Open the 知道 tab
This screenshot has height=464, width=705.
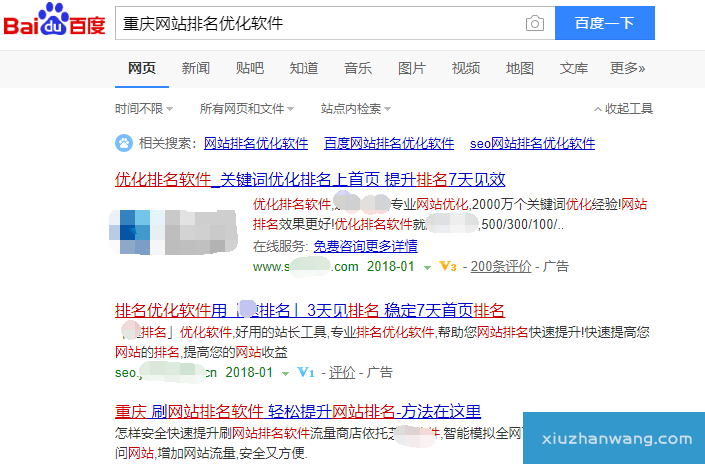304,68
